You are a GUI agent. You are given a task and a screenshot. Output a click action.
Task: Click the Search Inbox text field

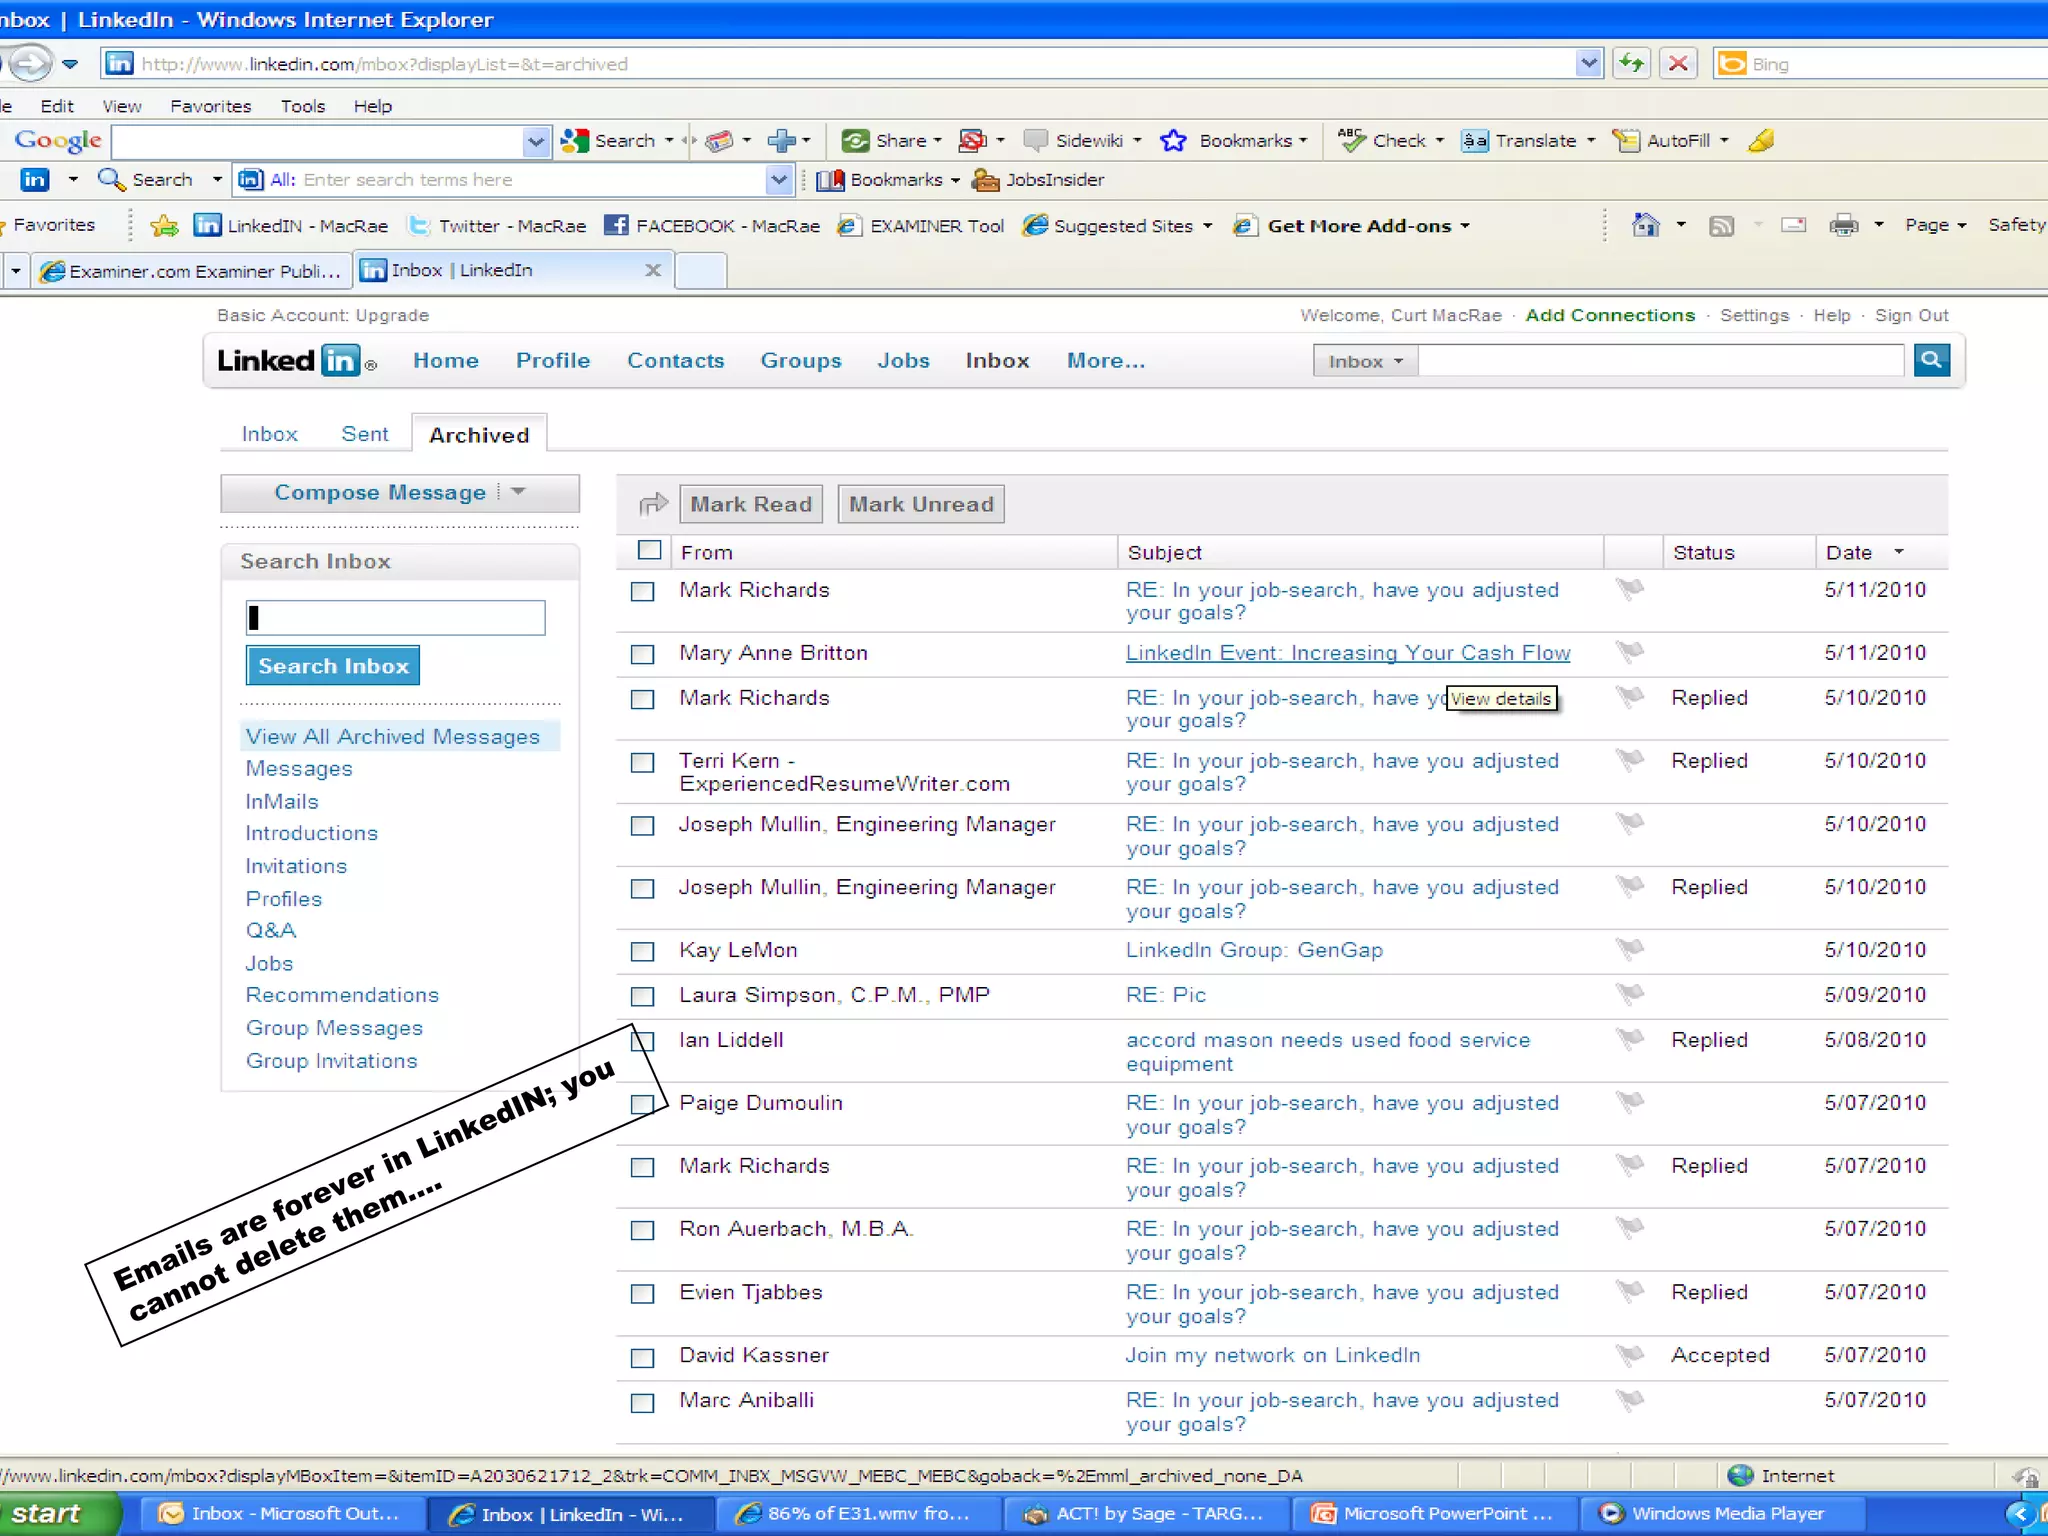pyautogui.click(x=395, y=618)
